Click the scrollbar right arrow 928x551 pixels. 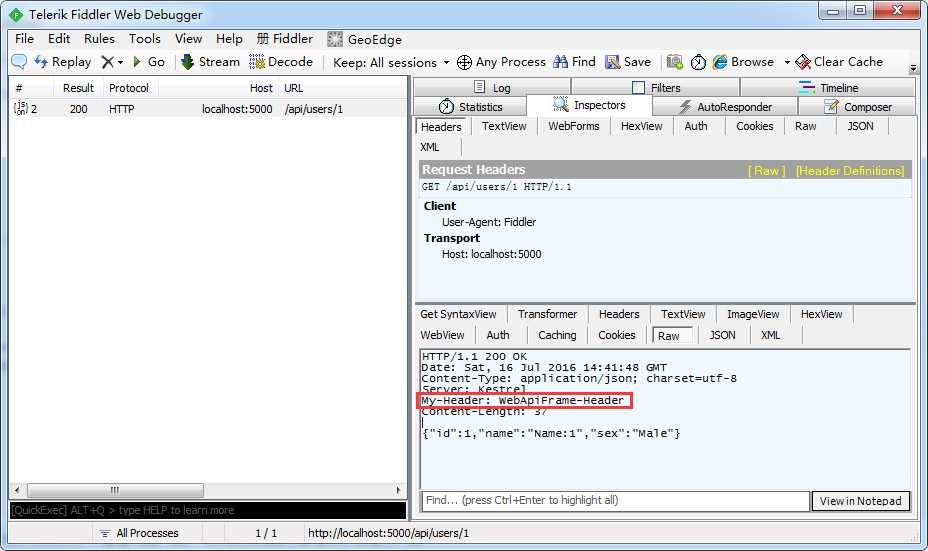point(398,490)
